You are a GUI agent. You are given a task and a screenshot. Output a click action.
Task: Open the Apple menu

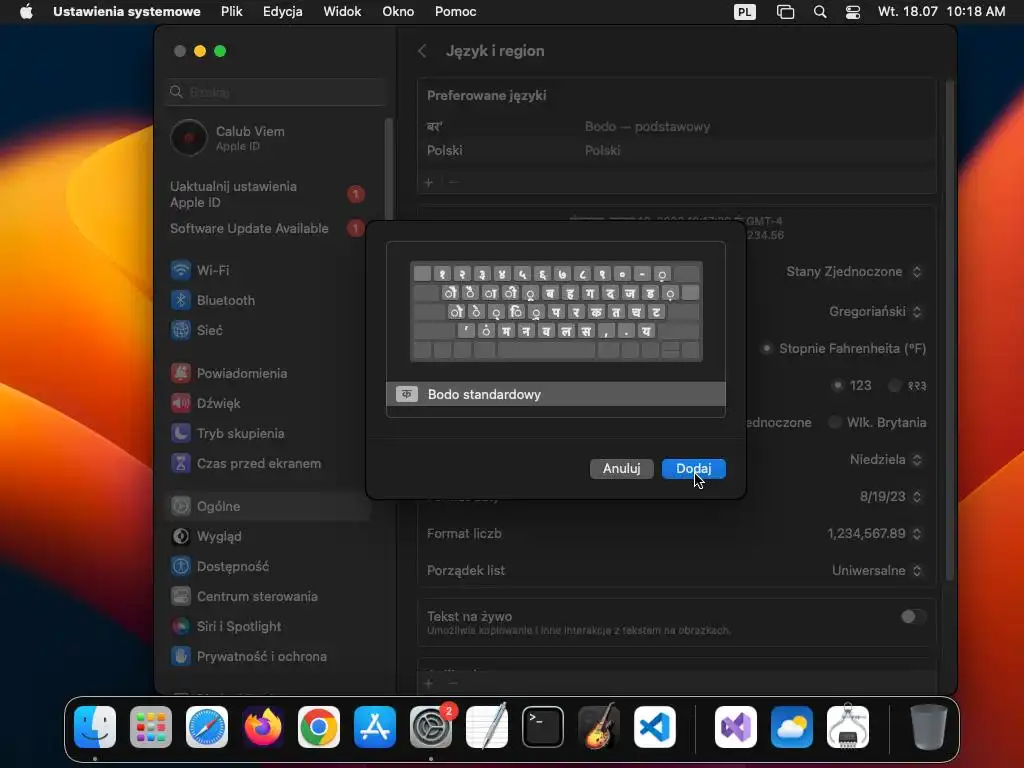tap(26, 12)
